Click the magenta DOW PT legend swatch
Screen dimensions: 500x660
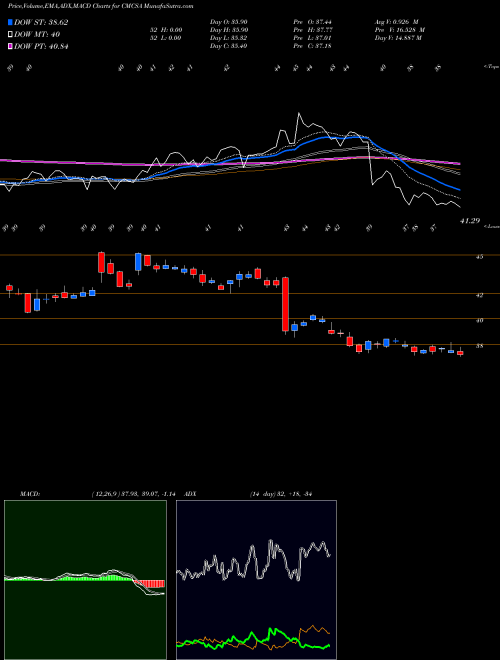(10, 46)
